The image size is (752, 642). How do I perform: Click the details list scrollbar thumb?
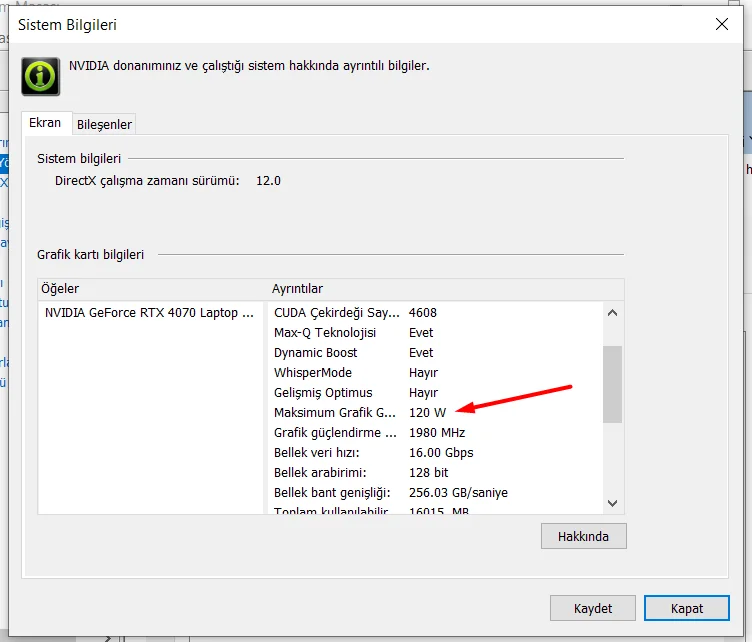[x=612, y=385]
